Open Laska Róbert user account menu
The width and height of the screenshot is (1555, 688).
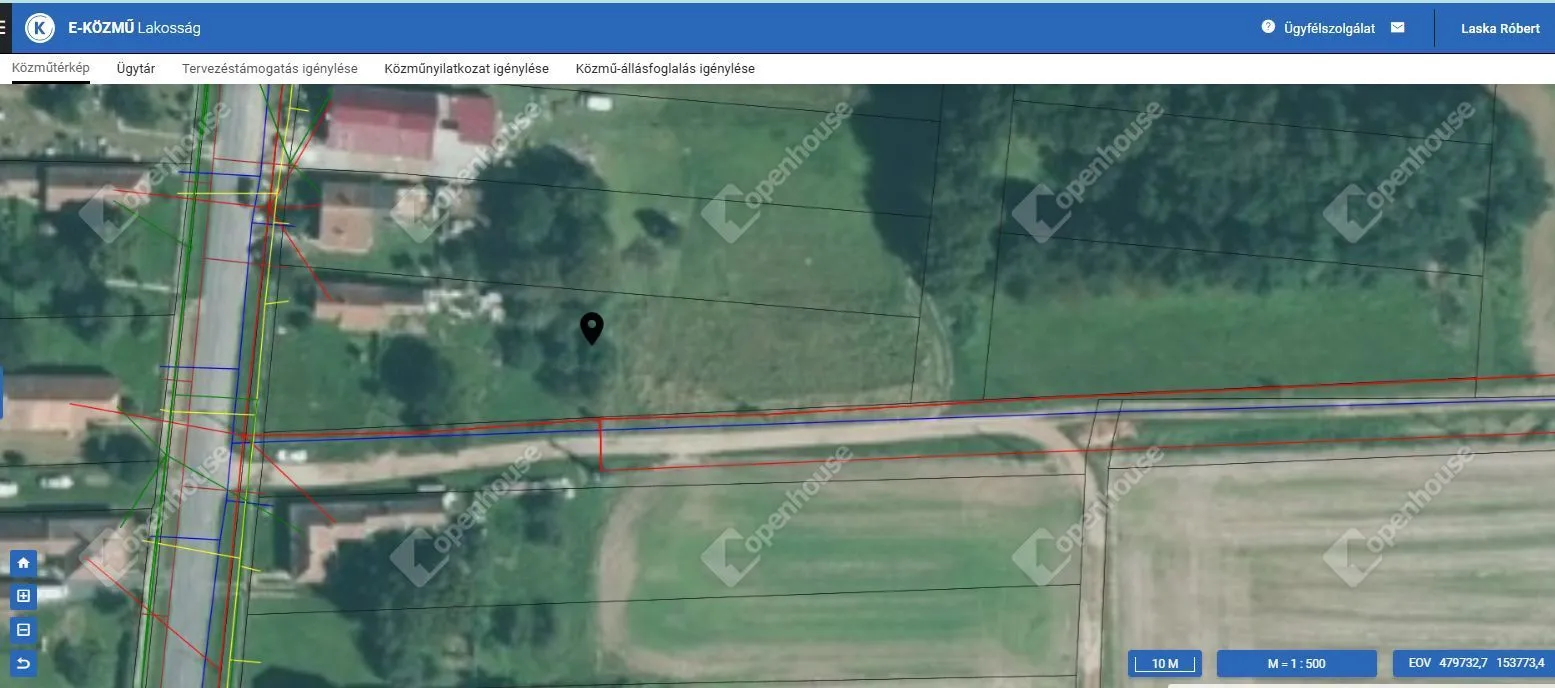[x=1500, y=28]
